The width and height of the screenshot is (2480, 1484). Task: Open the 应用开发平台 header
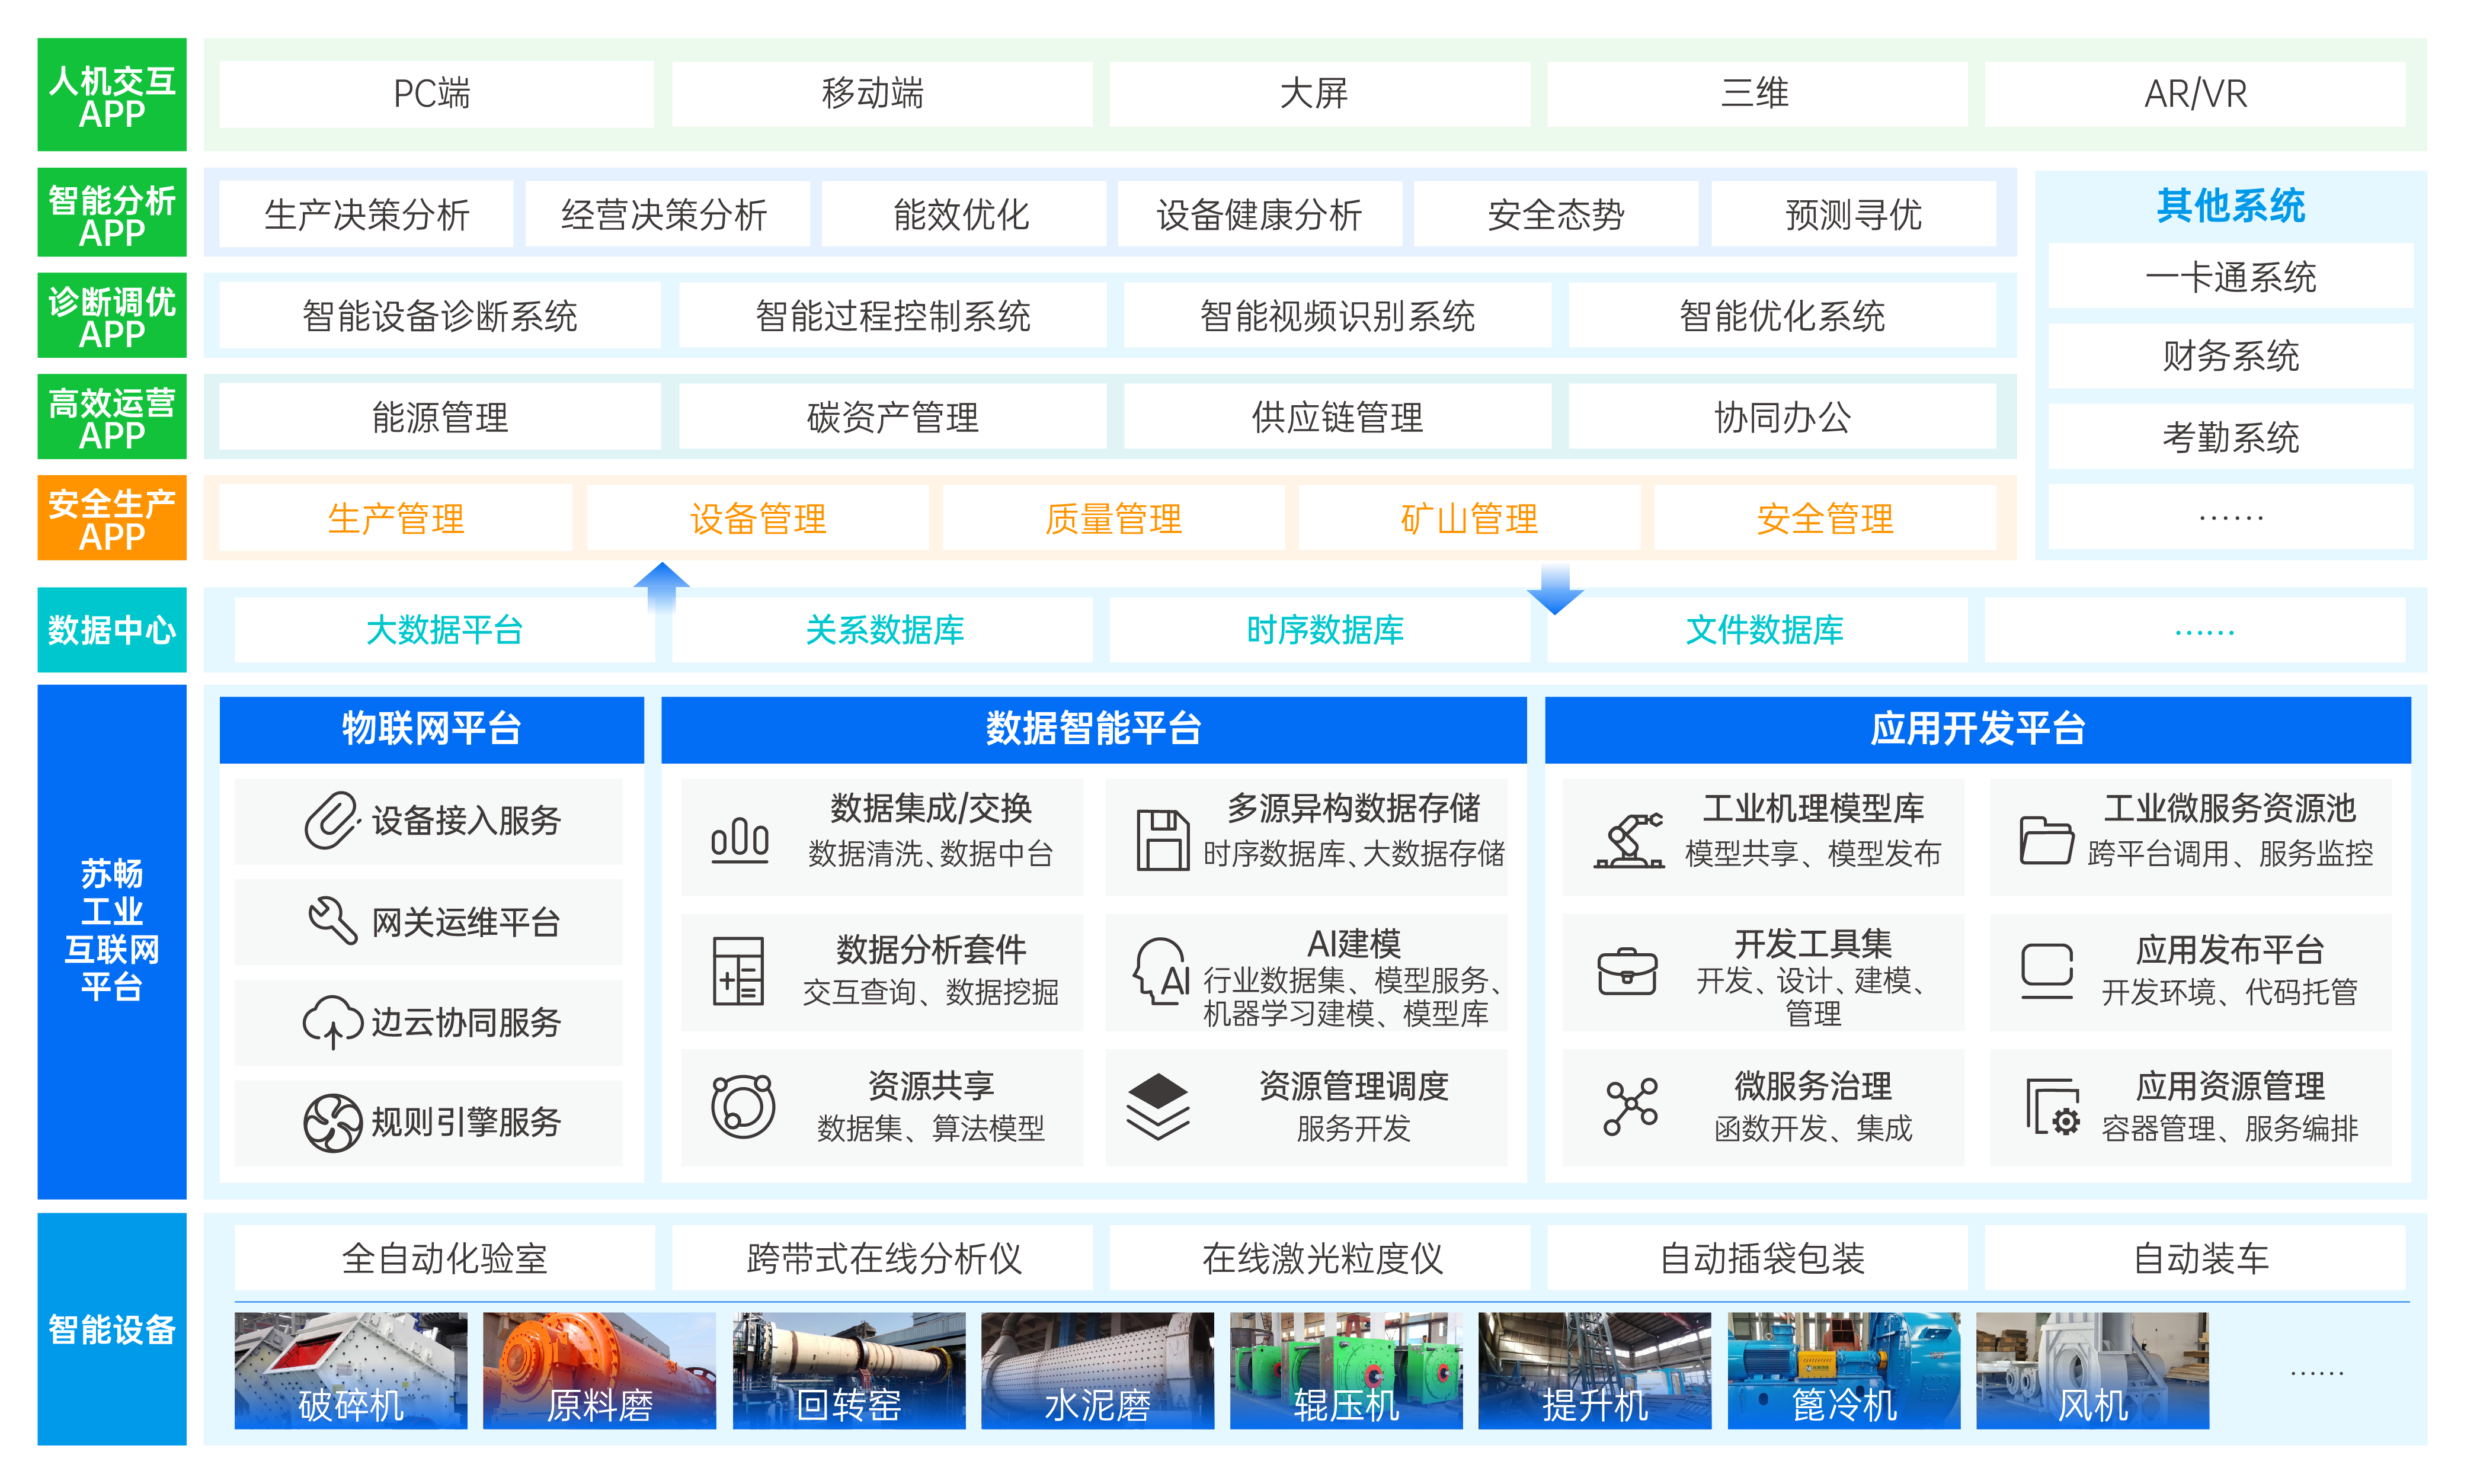tap(1978, 729)
